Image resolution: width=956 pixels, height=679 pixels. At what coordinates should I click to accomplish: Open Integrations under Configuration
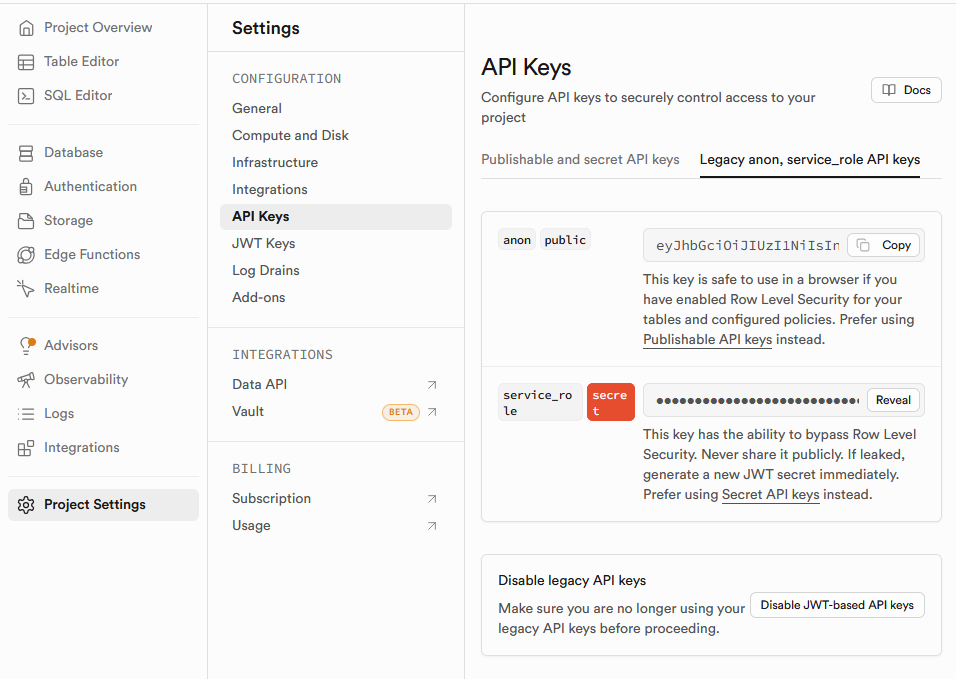click(x=269, y=190)
